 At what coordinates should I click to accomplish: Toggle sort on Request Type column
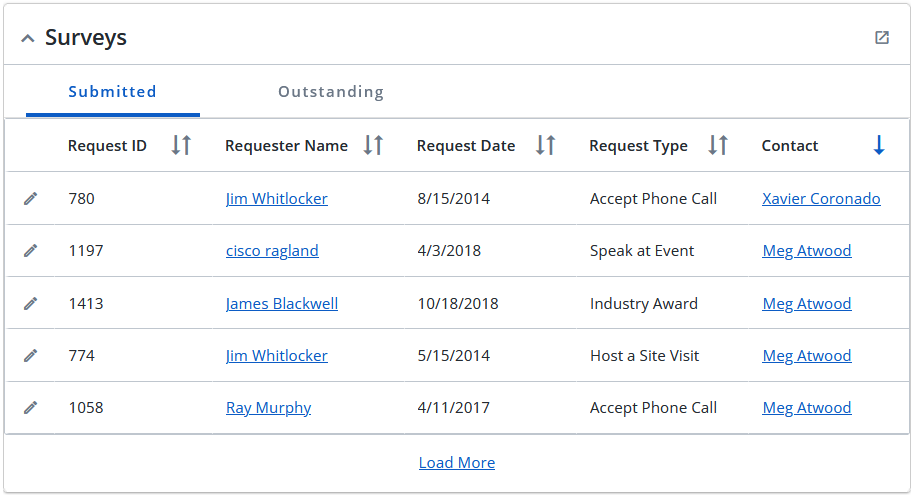(x=718, y=145)
